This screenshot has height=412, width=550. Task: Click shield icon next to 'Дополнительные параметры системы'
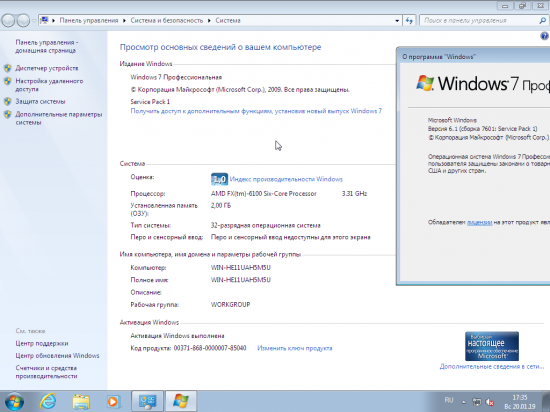click(x=7, y=114)
